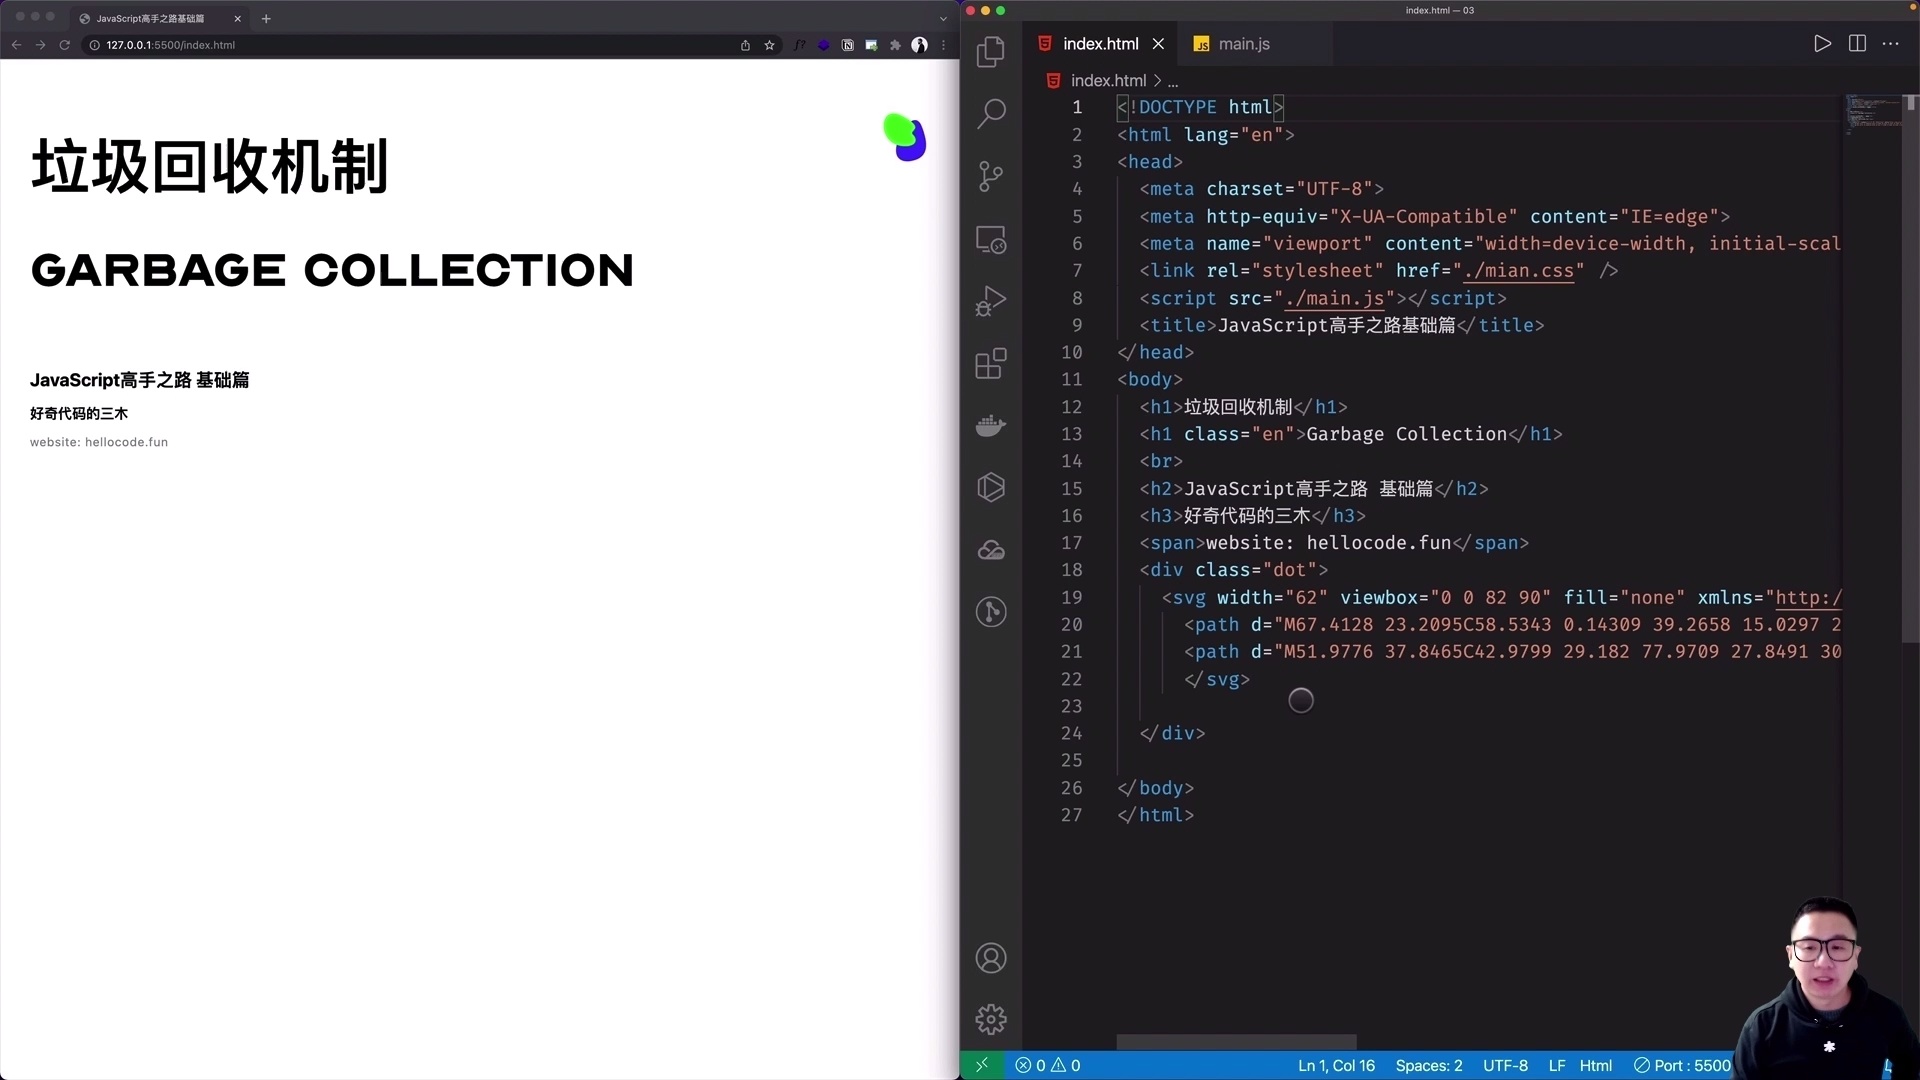Open the Source Control panel
Screen dimensions: 1920x1080
click(x=991, y=176)
